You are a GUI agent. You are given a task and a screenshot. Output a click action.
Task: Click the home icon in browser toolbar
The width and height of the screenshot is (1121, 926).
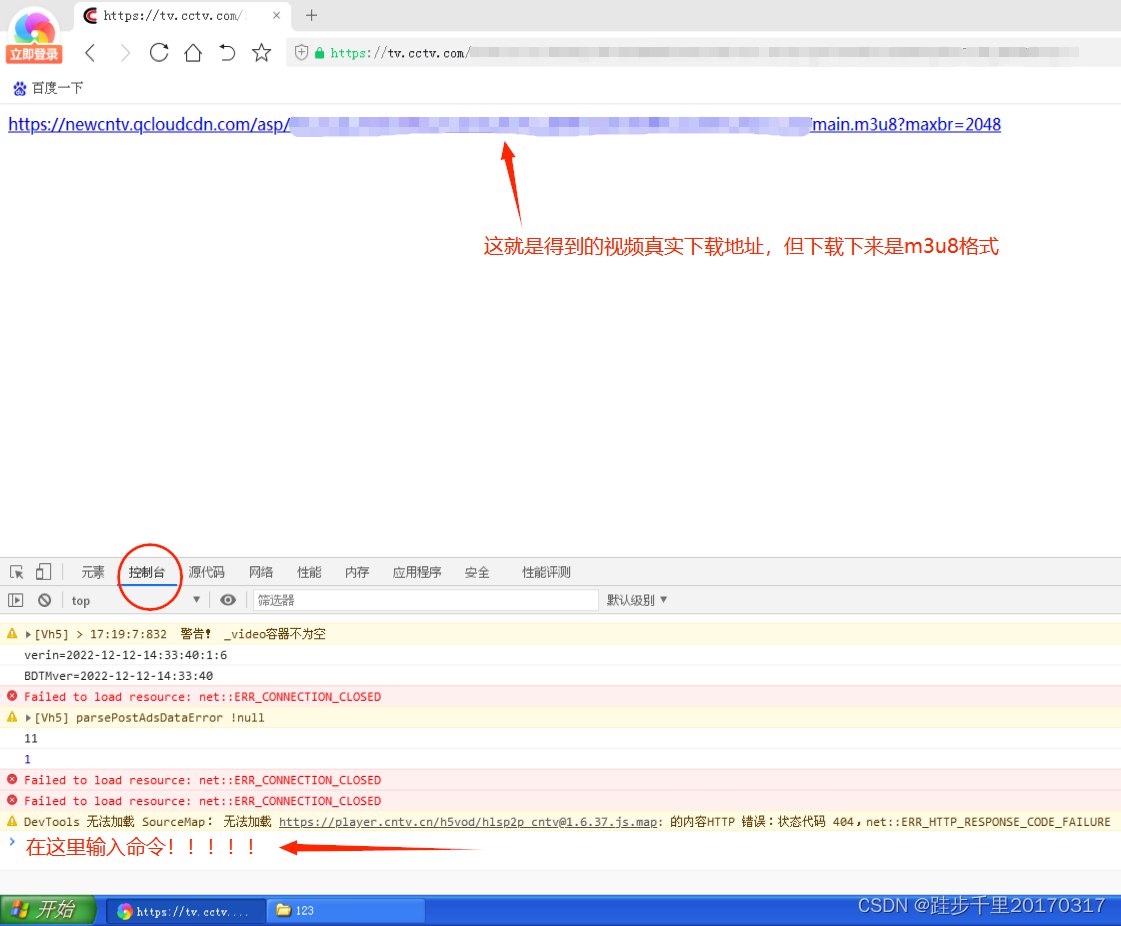[193, 51]
